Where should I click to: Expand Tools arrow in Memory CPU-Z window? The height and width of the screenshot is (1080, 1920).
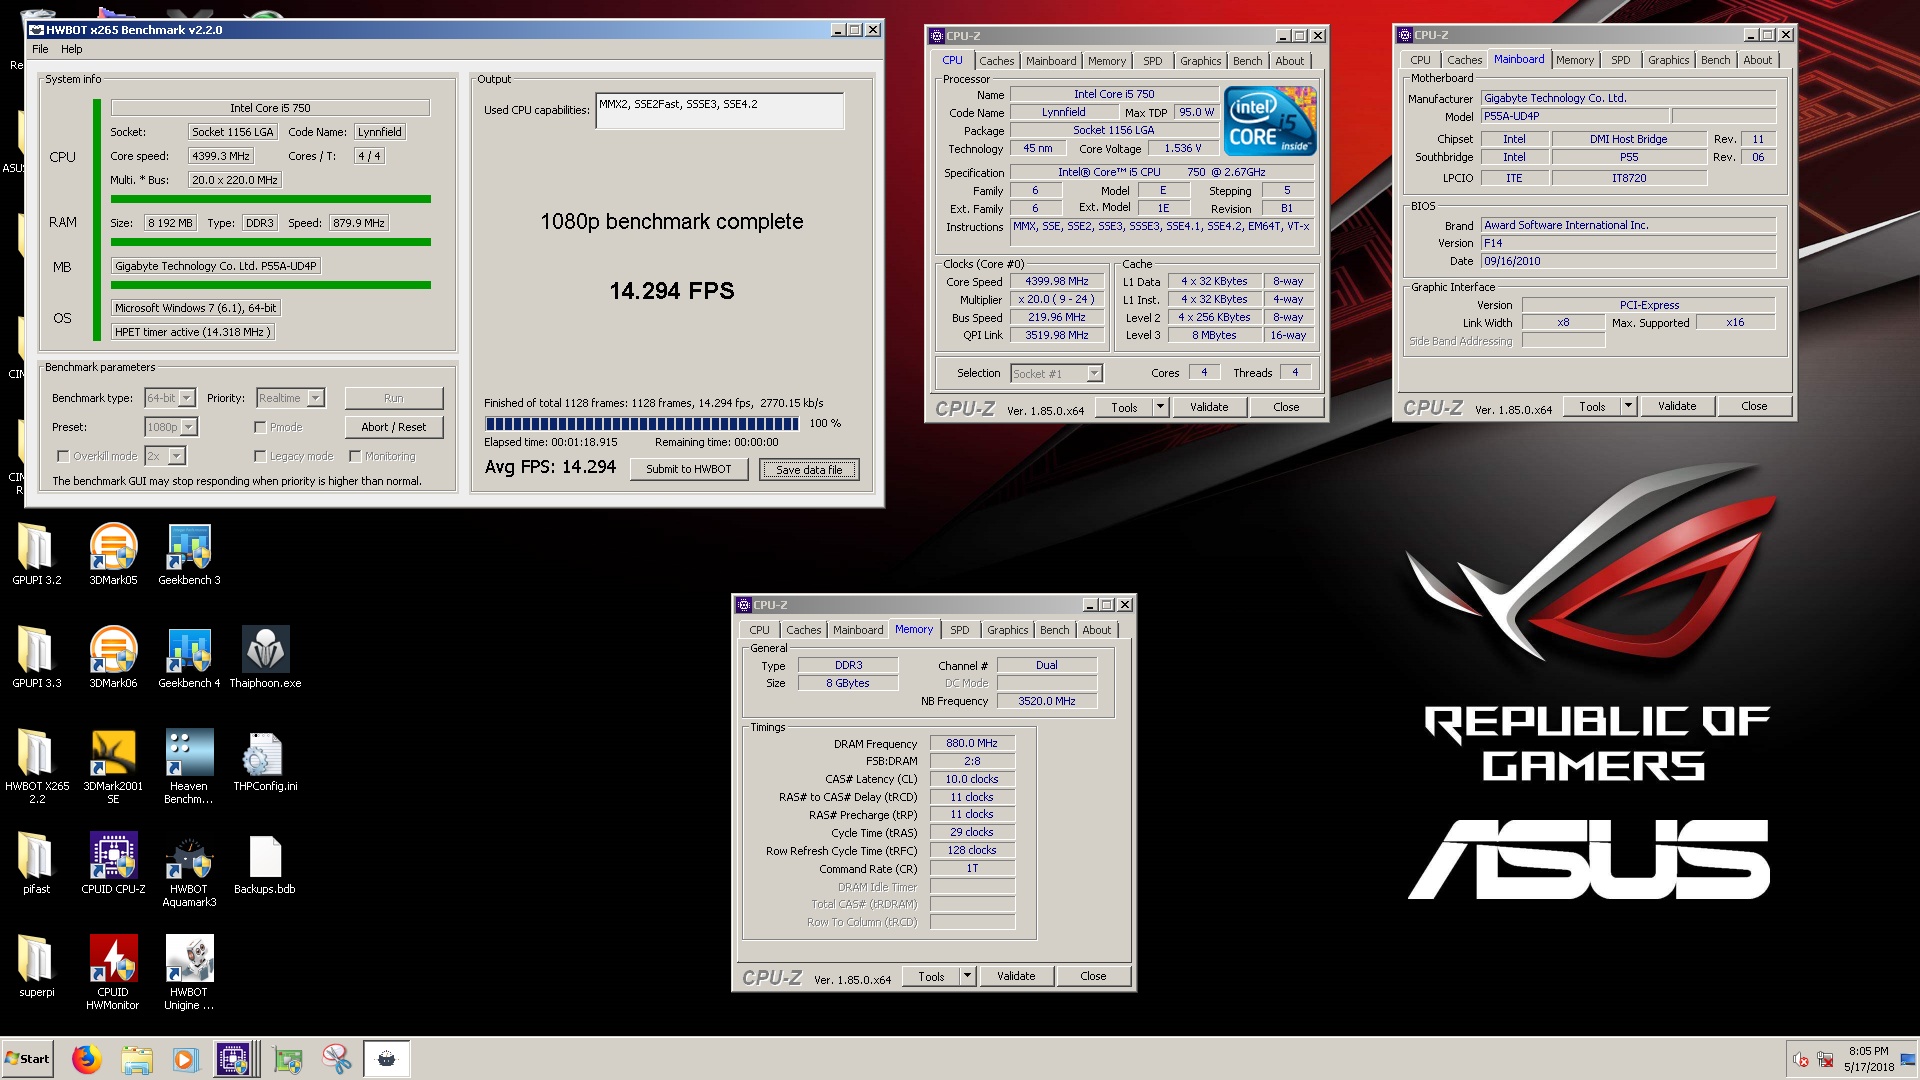[x=967, y=976]
